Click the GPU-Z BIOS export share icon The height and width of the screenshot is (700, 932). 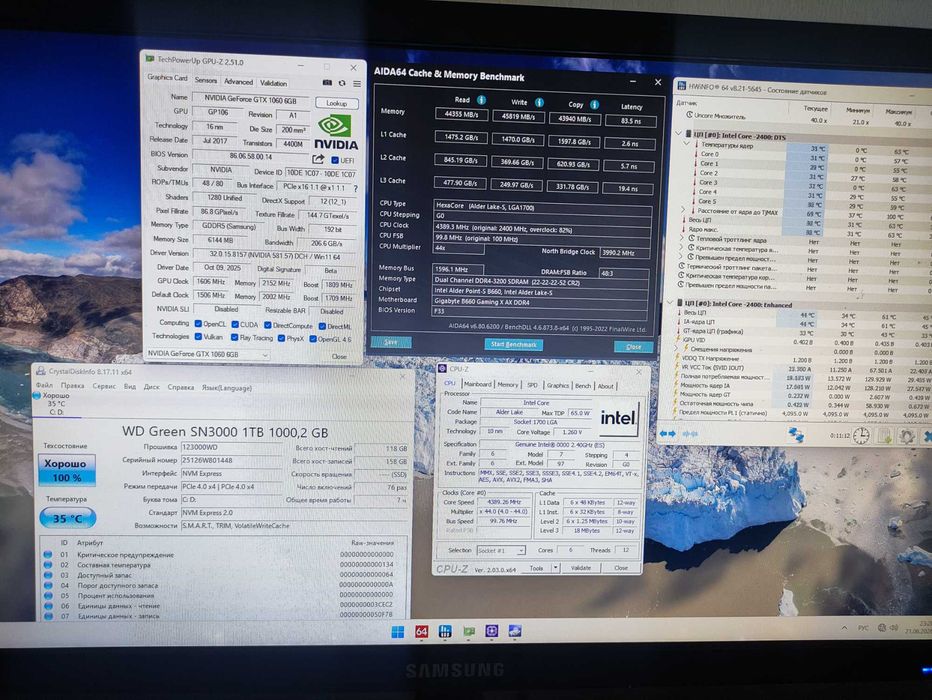pos(319,159)
